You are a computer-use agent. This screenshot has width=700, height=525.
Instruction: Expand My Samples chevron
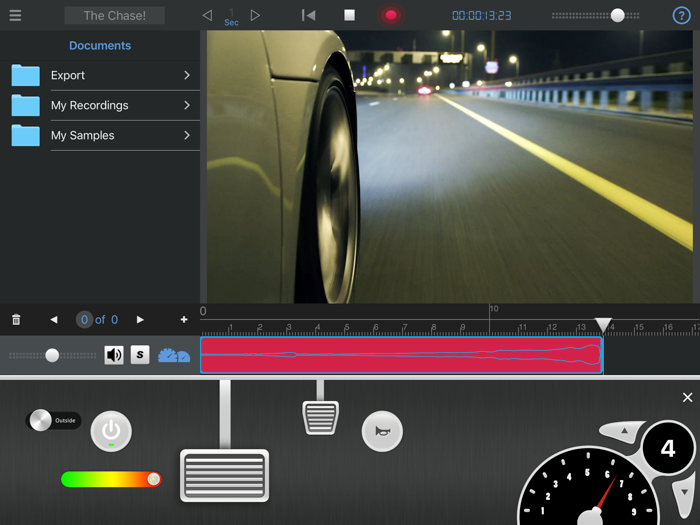pos(187,135)
